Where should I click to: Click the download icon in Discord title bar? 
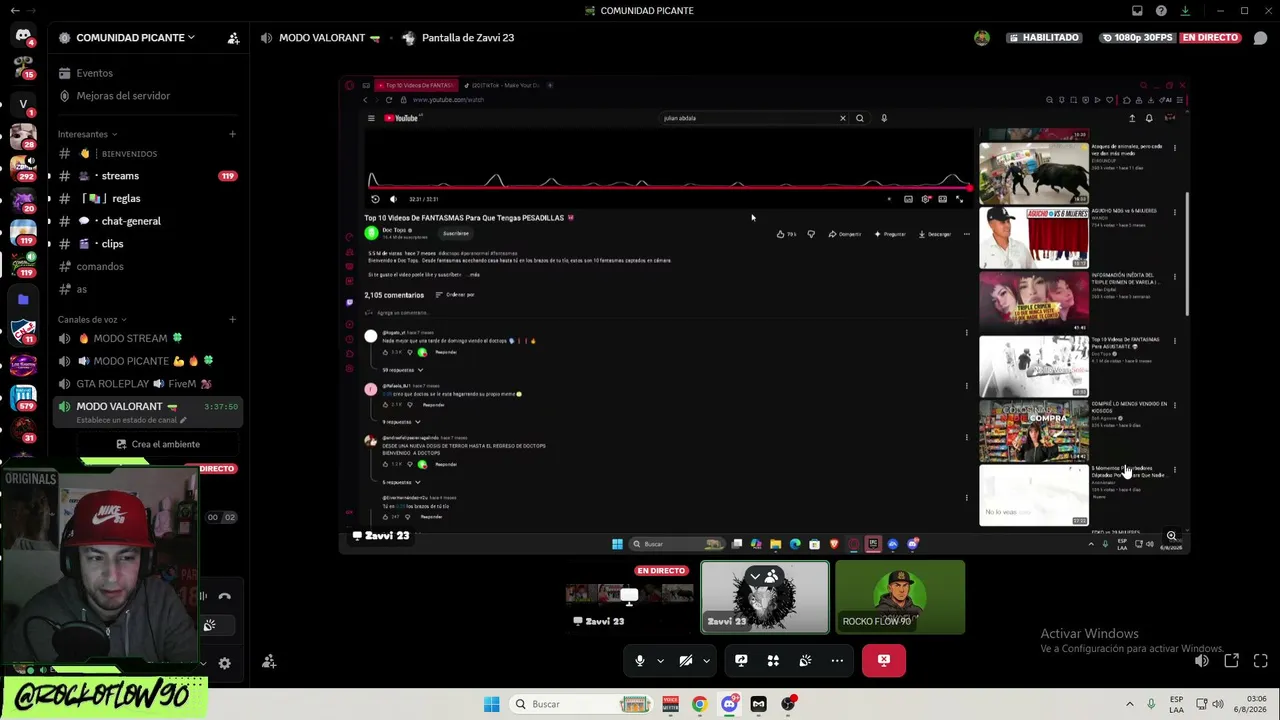pyautogui.click(x=1185, y=11)
